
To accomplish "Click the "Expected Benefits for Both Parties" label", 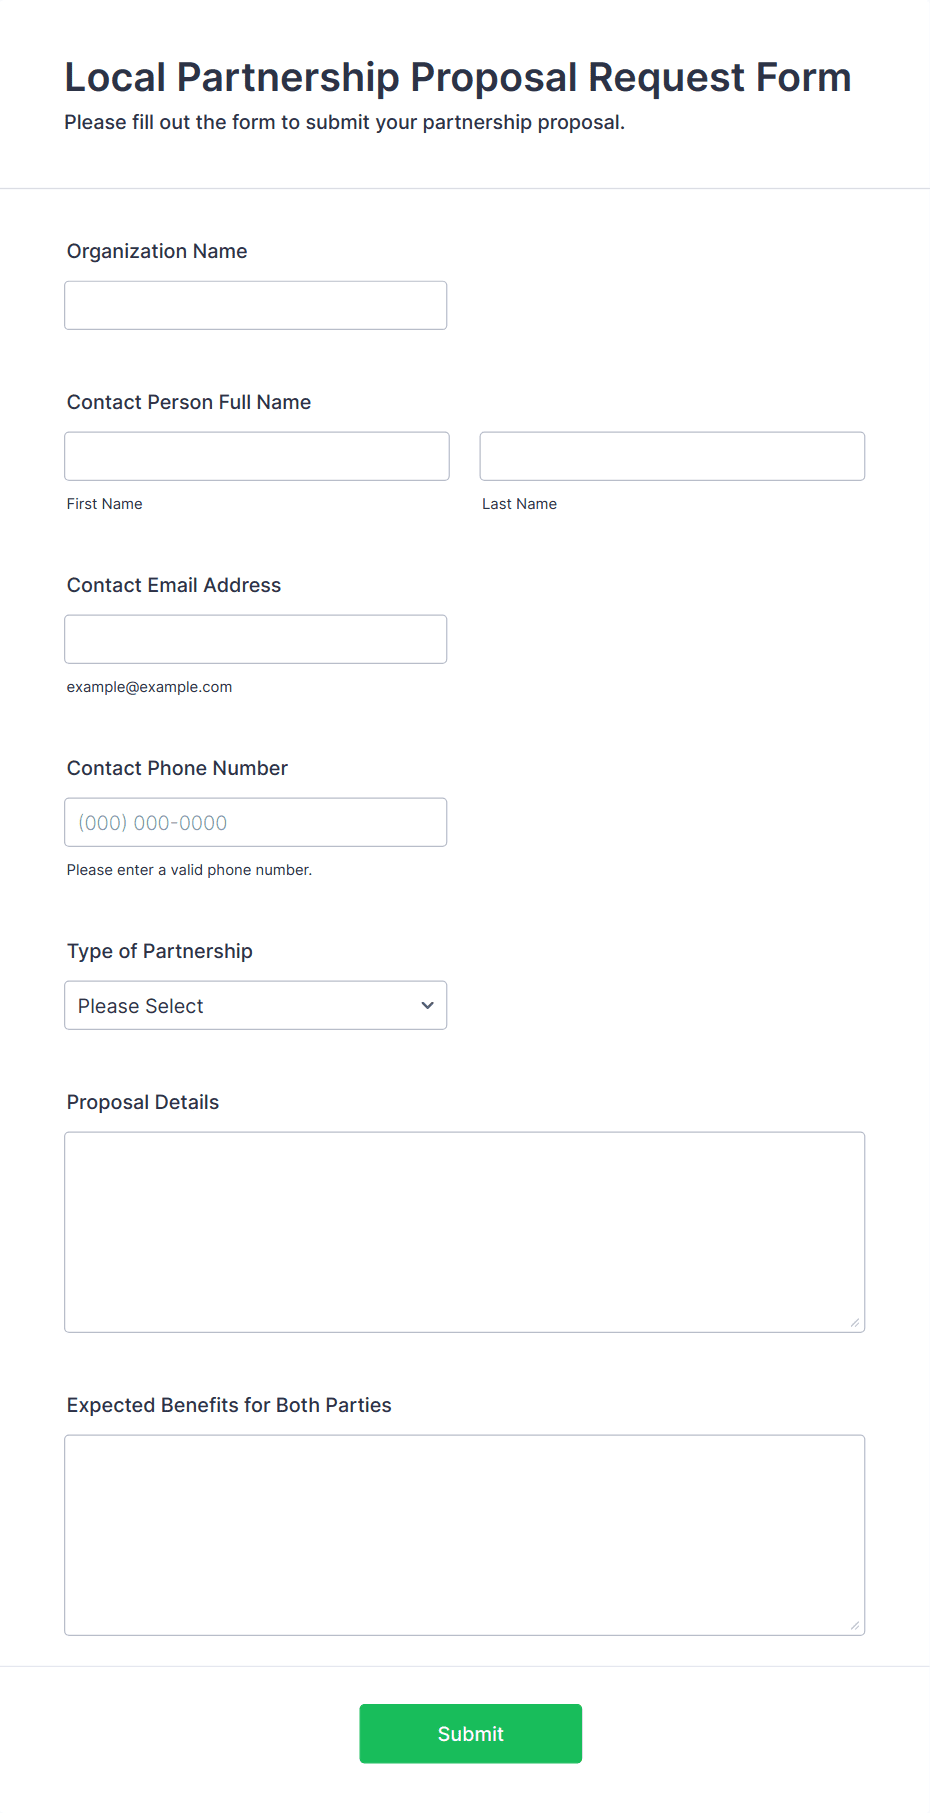I will (x=229, y=1405).
